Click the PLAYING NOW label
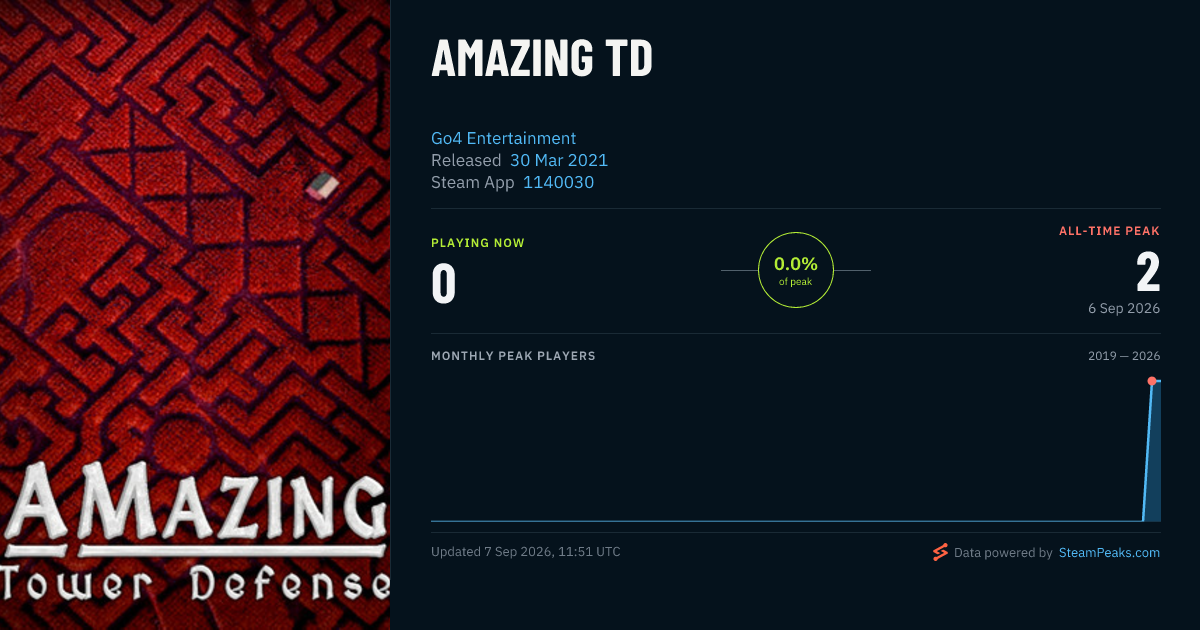 478,243
